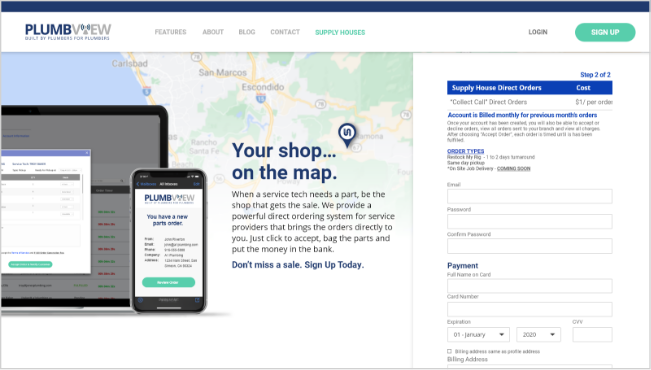Click the Order Types link
This screenshot has width=651, height=370.
[465, 151]
